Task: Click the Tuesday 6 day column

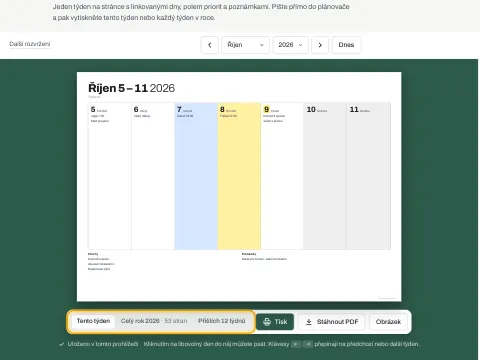Action: point(153,176)
